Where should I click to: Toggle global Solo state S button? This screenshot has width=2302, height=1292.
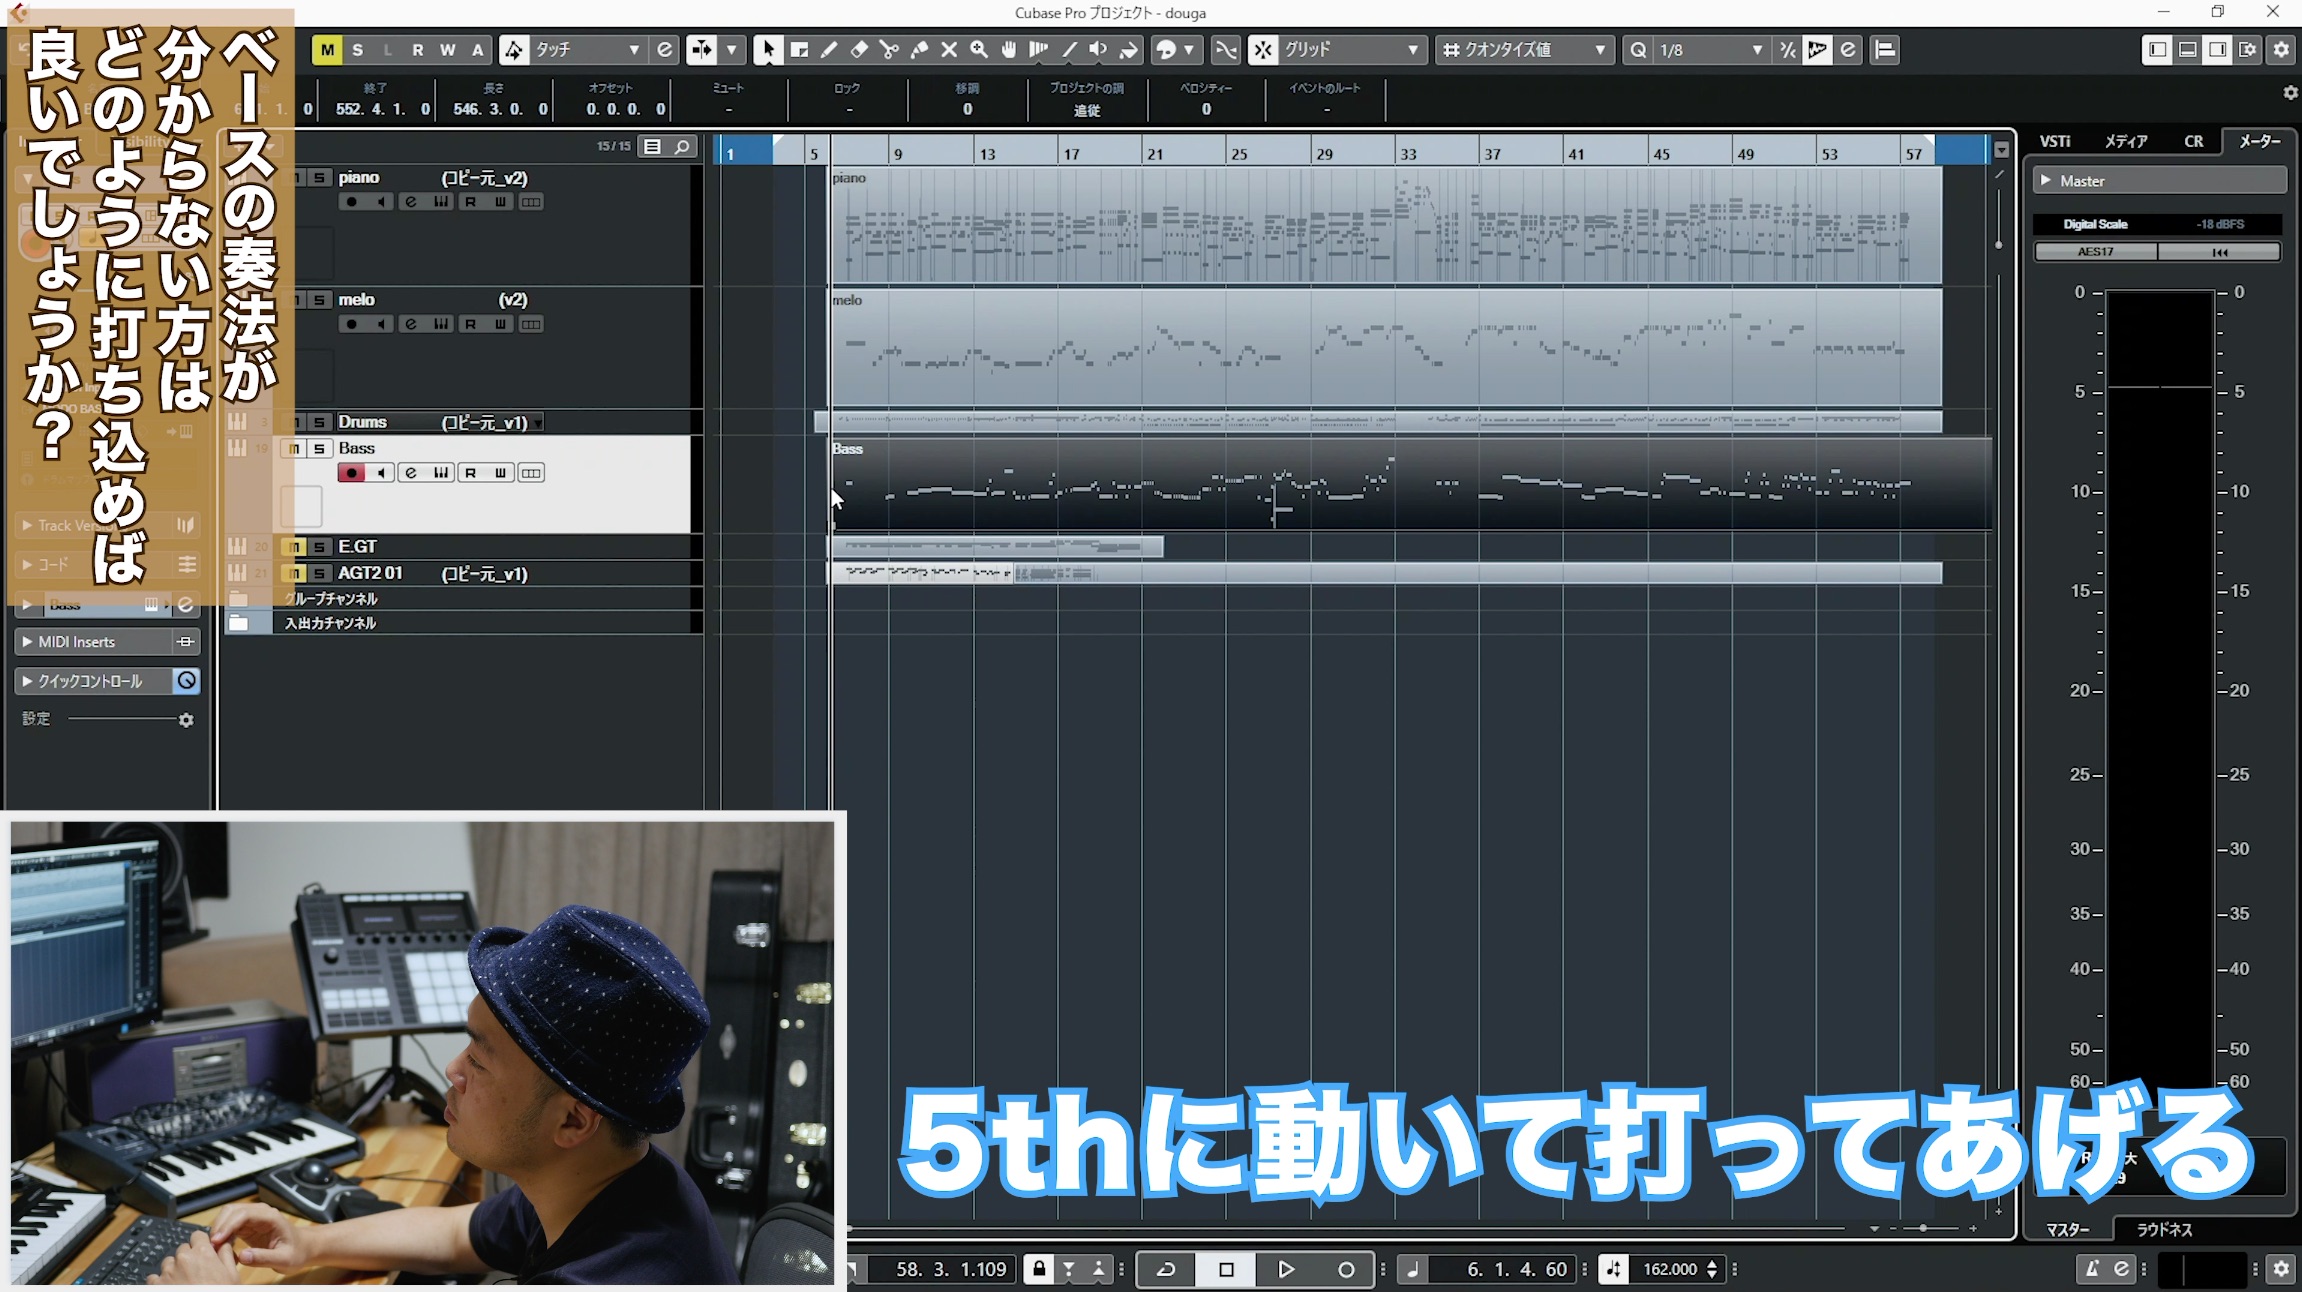pos(358,50)
